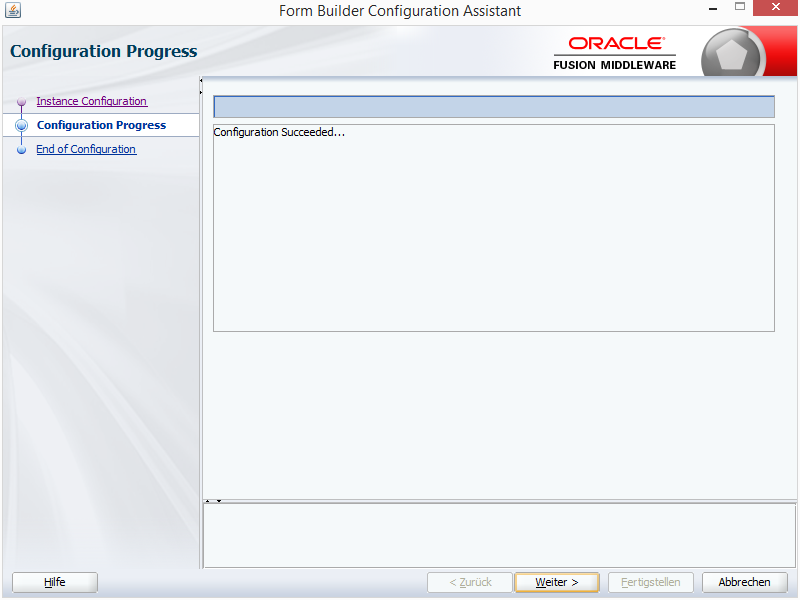Click the Fertigstellen button
The image size is (800, 600).
651,582
